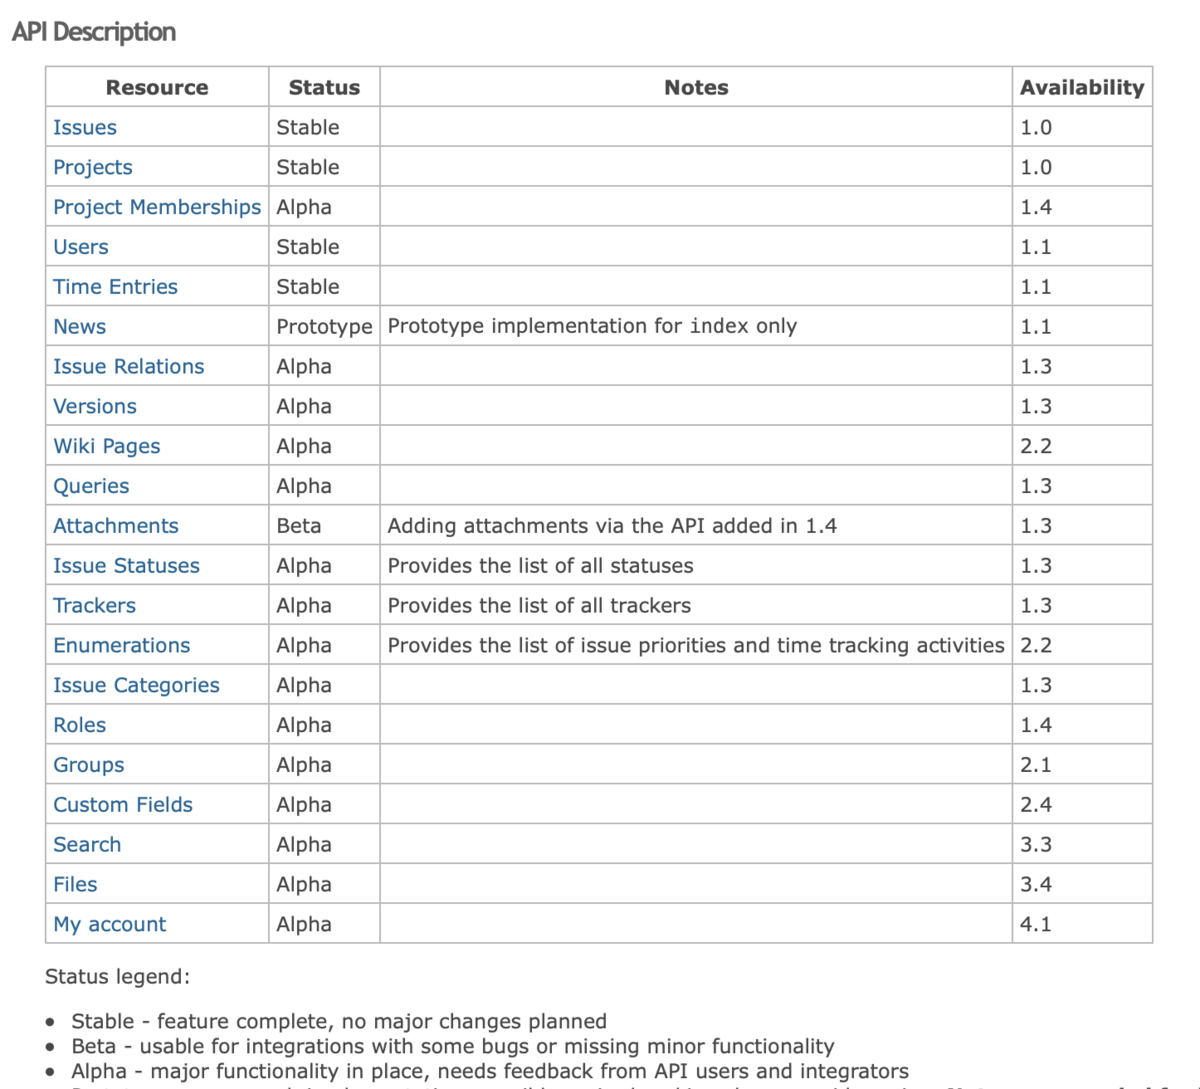View the Custom Fields documentation
1200x1089 pixels.
[122, 805]
